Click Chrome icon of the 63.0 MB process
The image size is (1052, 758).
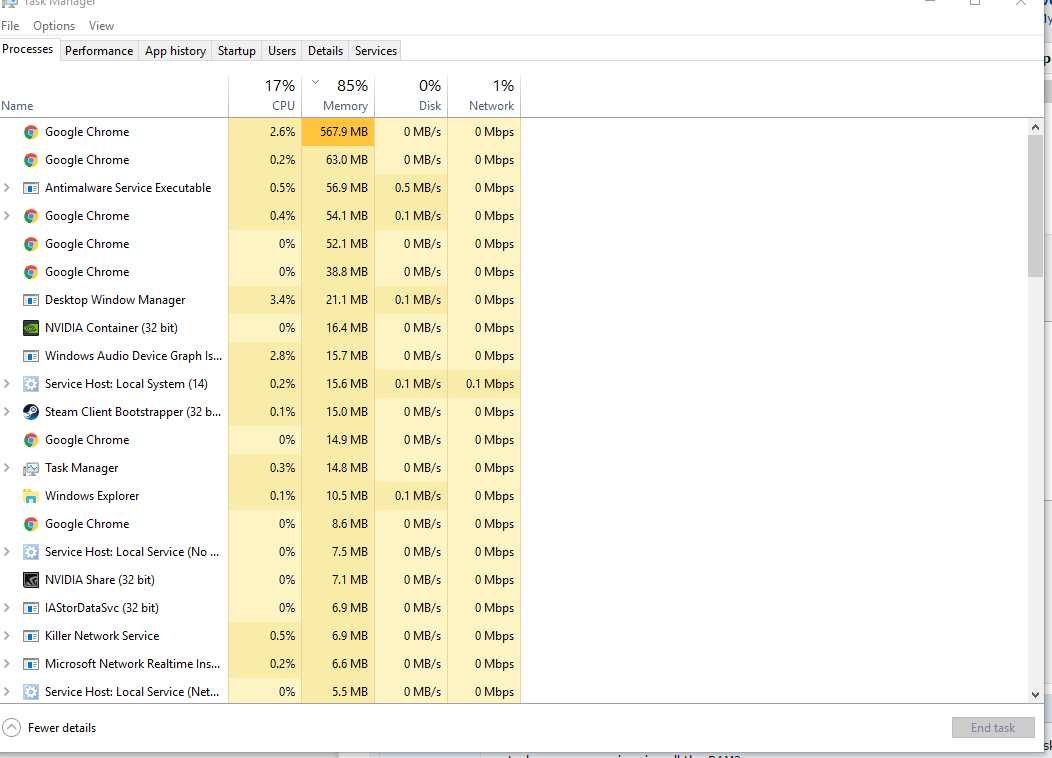(31, 160)
